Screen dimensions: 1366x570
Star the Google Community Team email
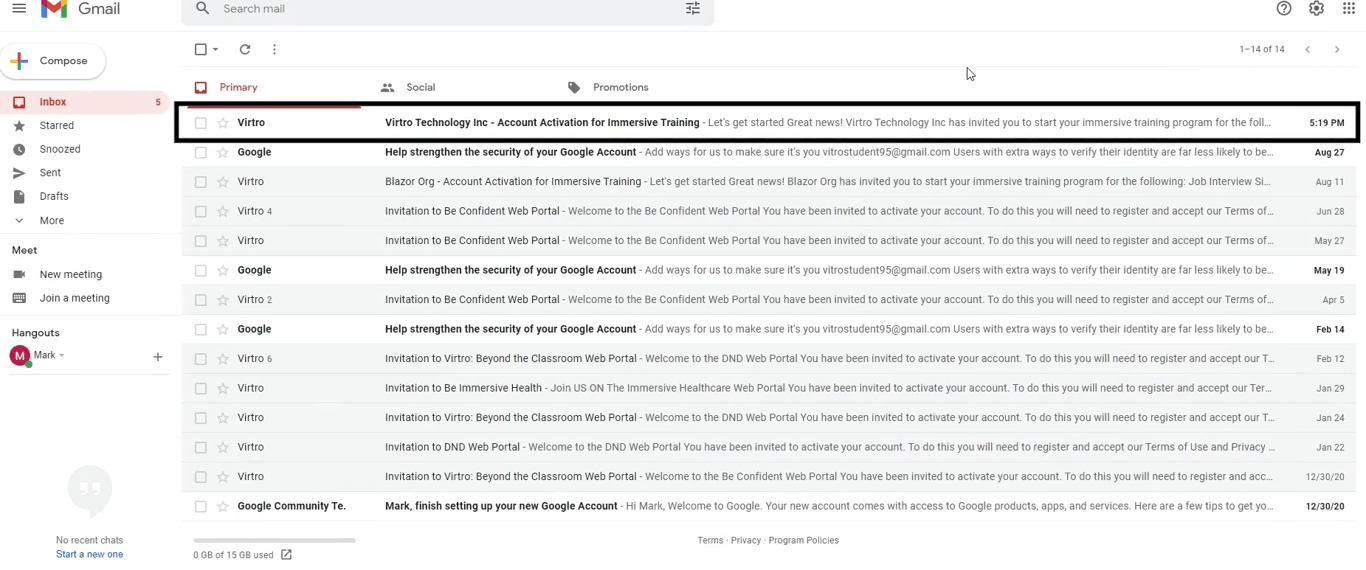point(223,507)
